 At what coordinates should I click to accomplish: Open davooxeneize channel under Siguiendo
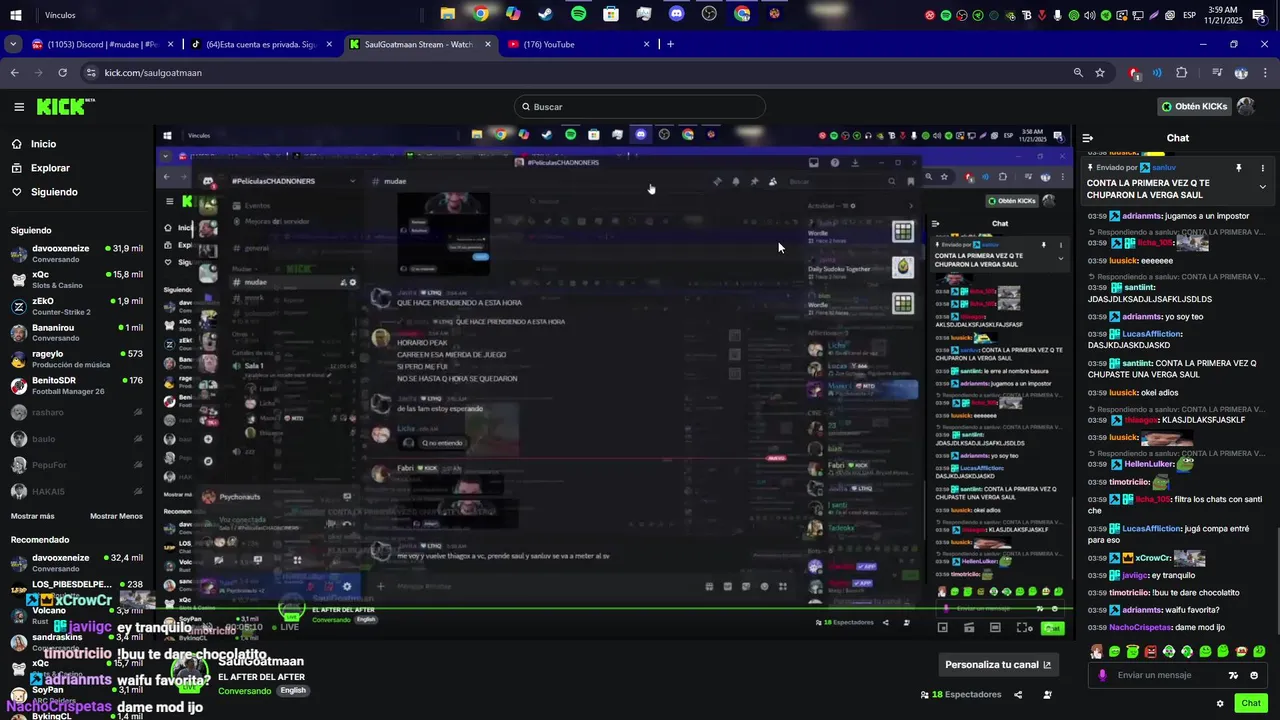pyautogui.click(x=77, y=253)
